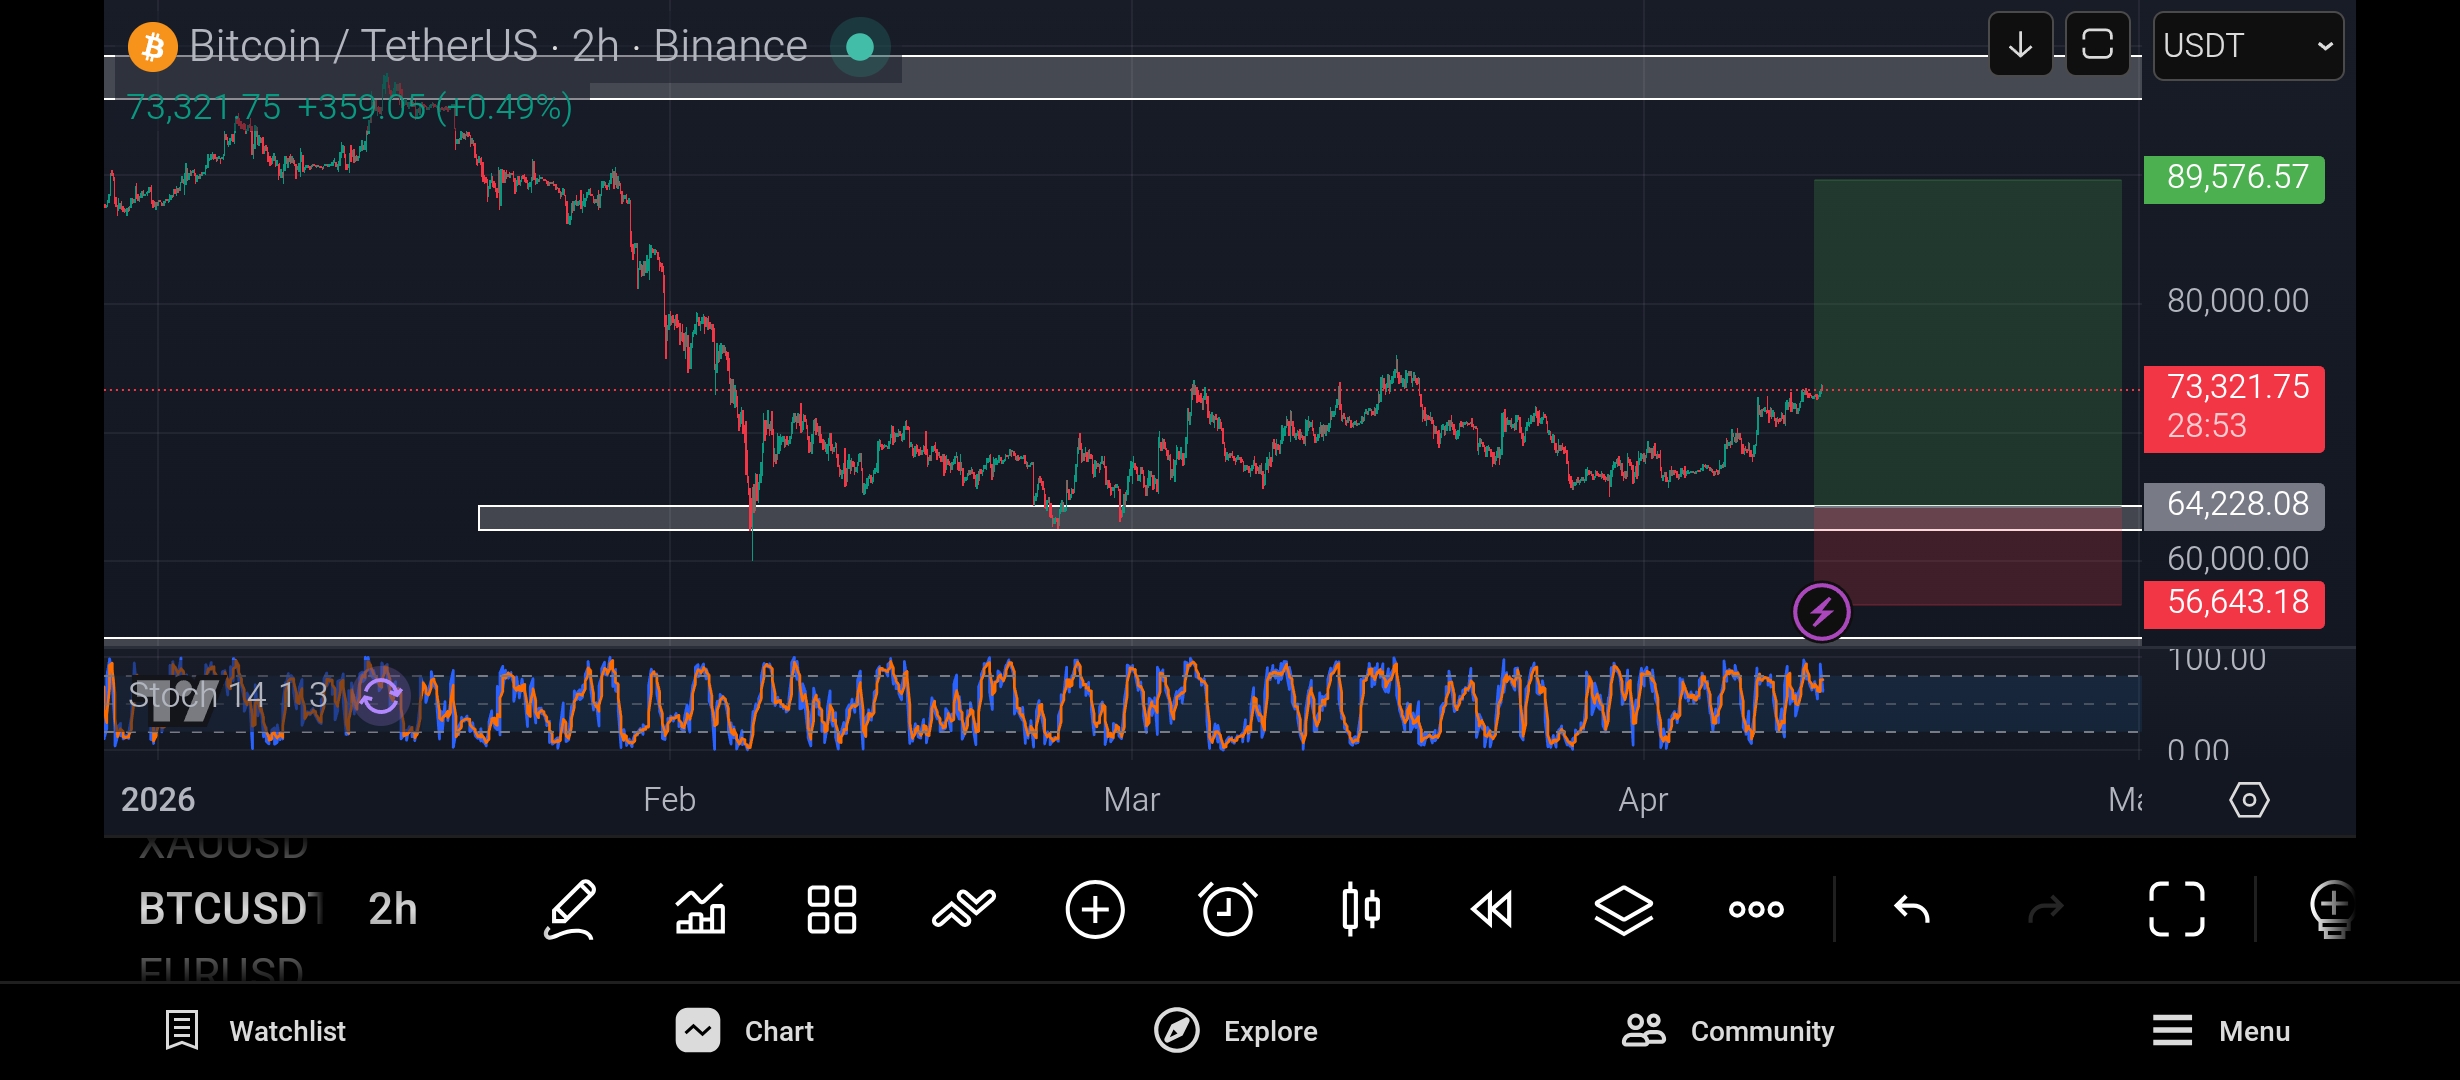The height and width of the screenshot is (1080, 2460).
Task: Toggle fullscreen chart mode
Action: [x=2176, y=909]
